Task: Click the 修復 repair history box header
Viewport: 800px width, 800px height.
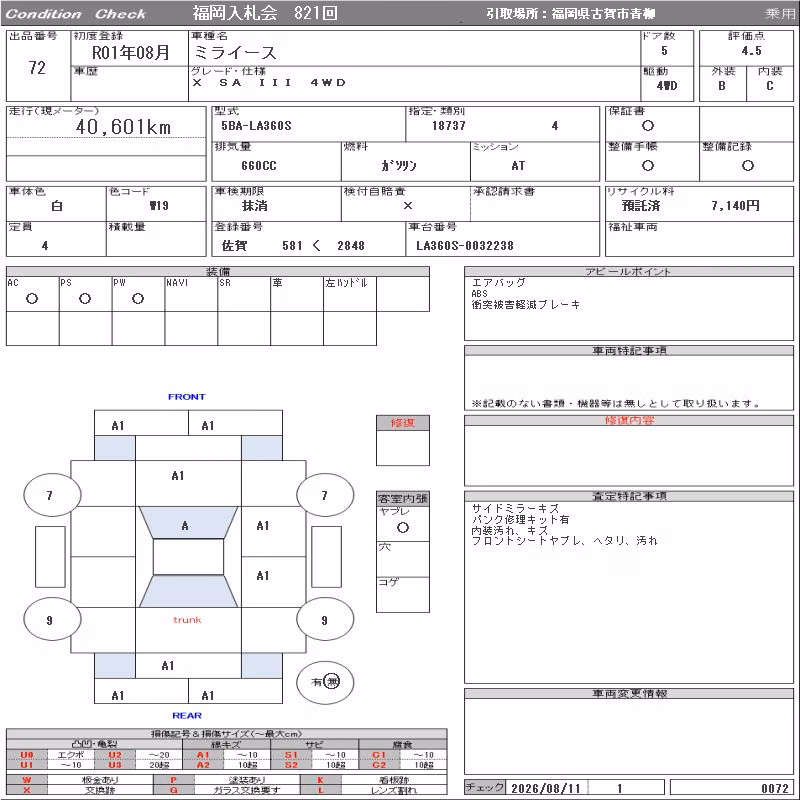Action: coord(403,422)
